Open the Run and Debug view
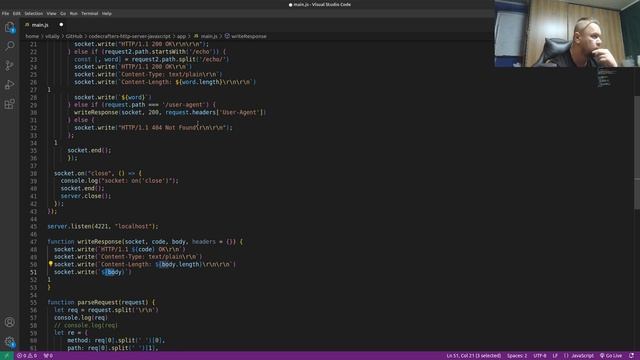The height and width of the screenshot is (360, 640). (x=9, y=84)
